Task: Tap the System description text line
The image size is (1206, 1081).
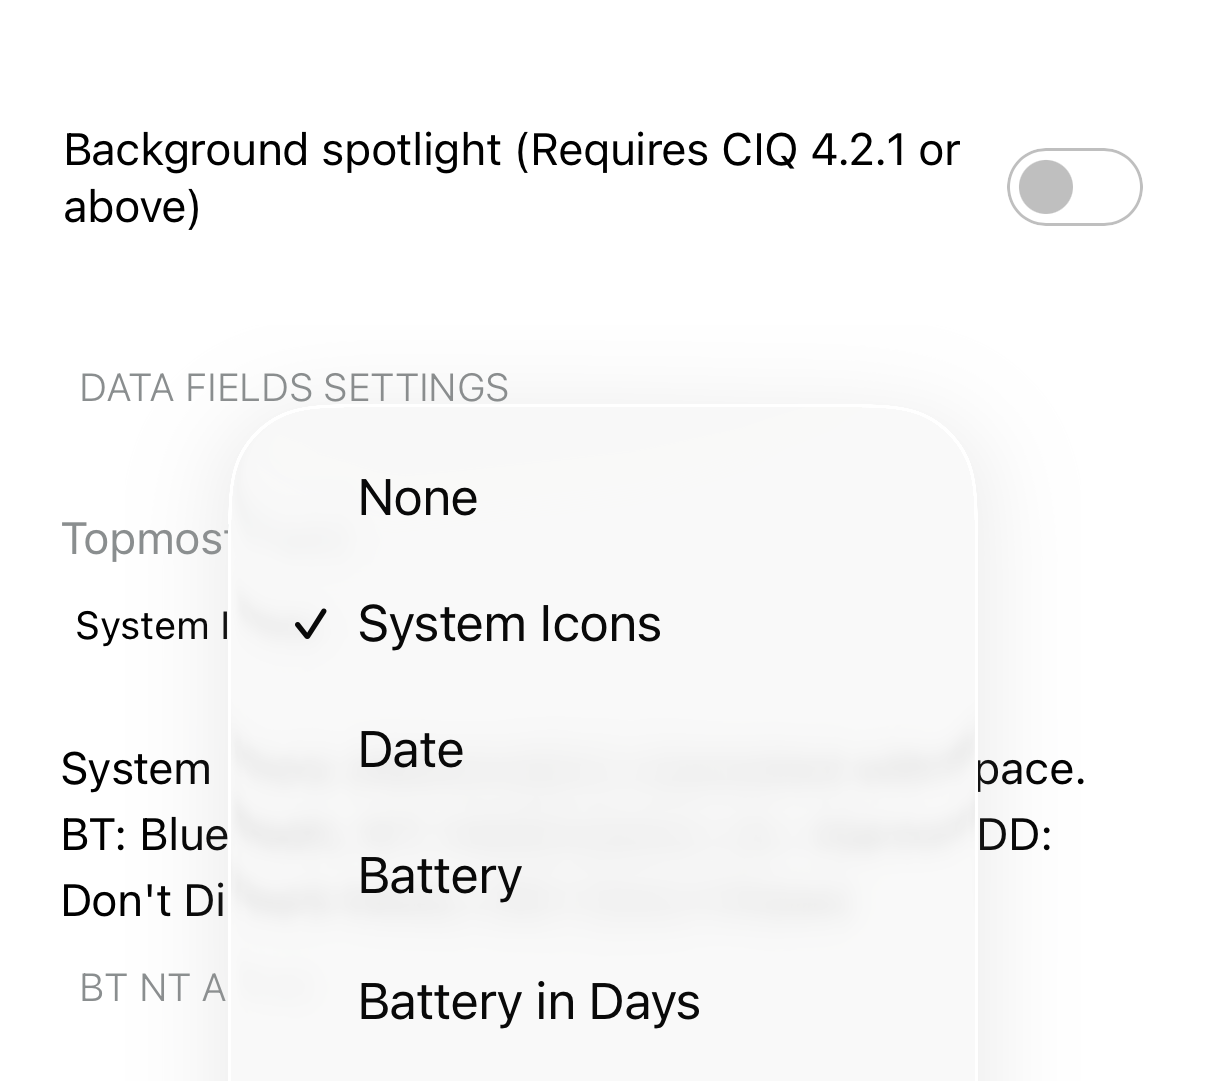Action: [x=136, y=770]
